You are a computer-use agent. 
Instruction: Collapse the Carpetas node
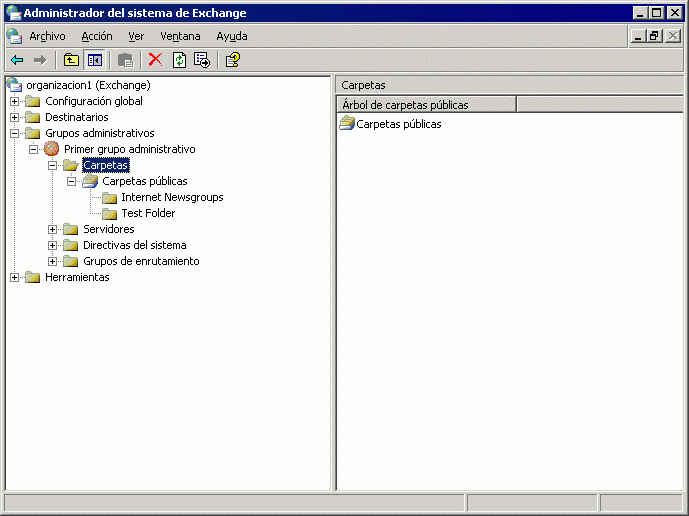point(52,165)
